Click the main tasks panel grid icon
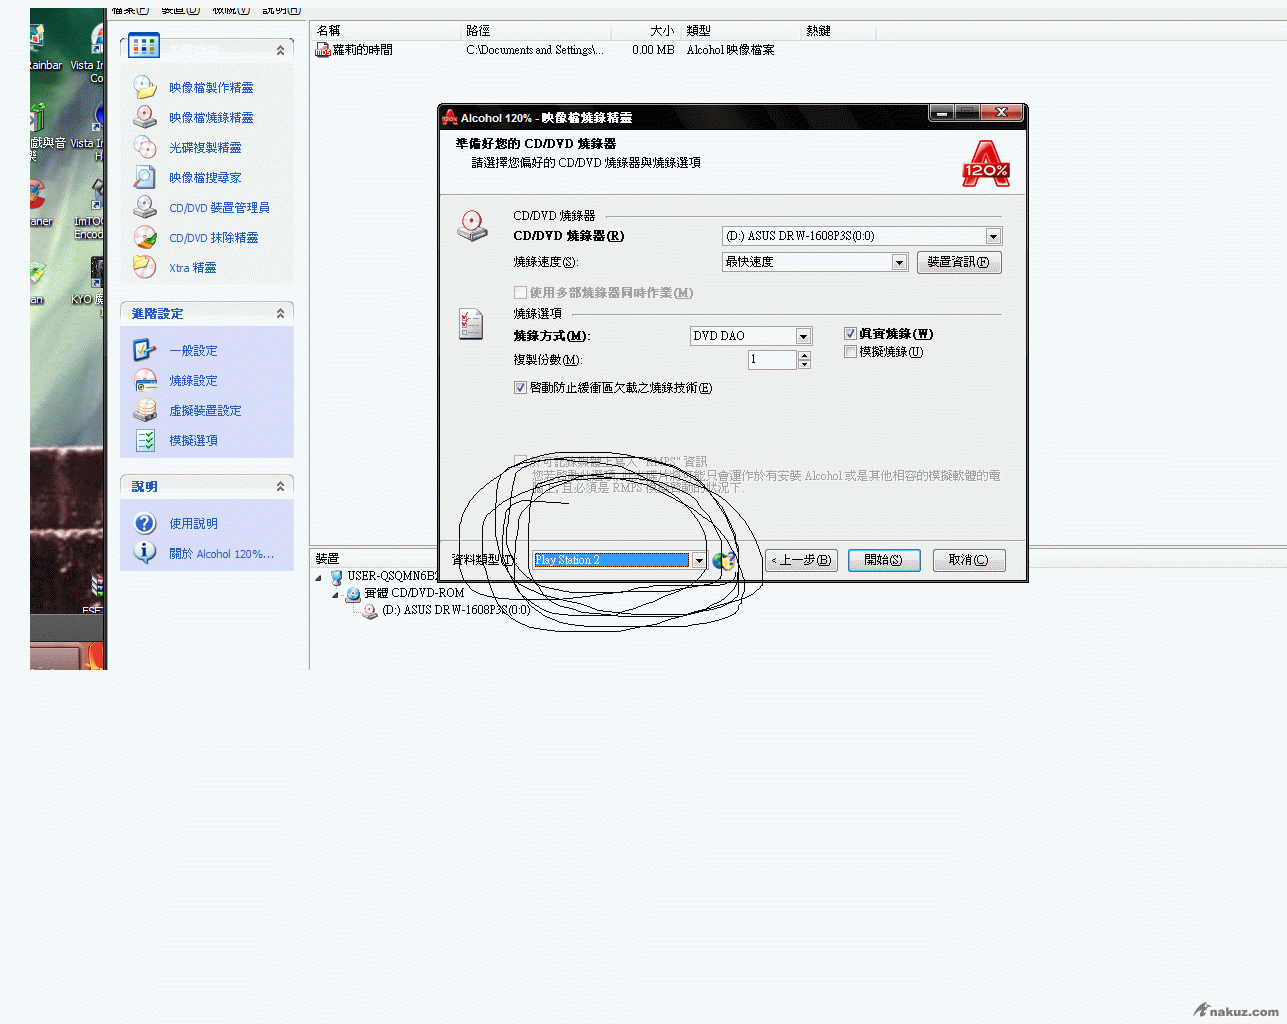This screenshot has height=1024, width=1287. (x=144, y=46)
